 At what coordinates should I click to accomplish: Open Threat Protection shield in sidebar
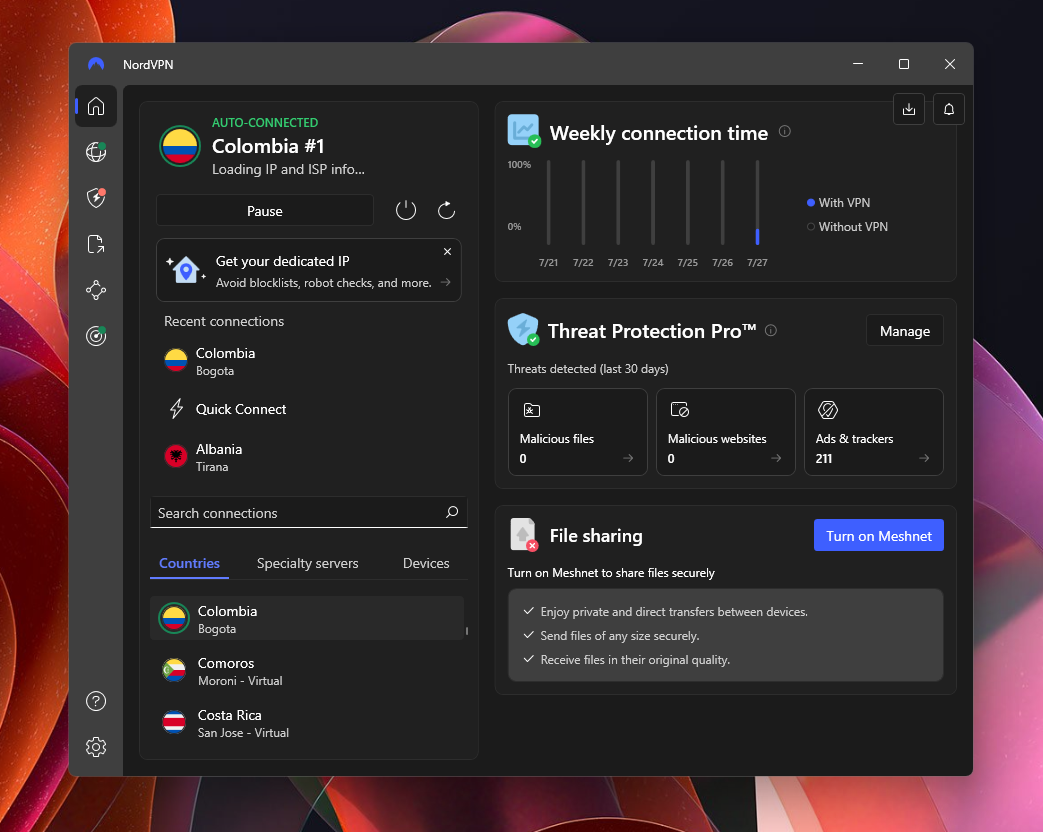tap(96, 198)
